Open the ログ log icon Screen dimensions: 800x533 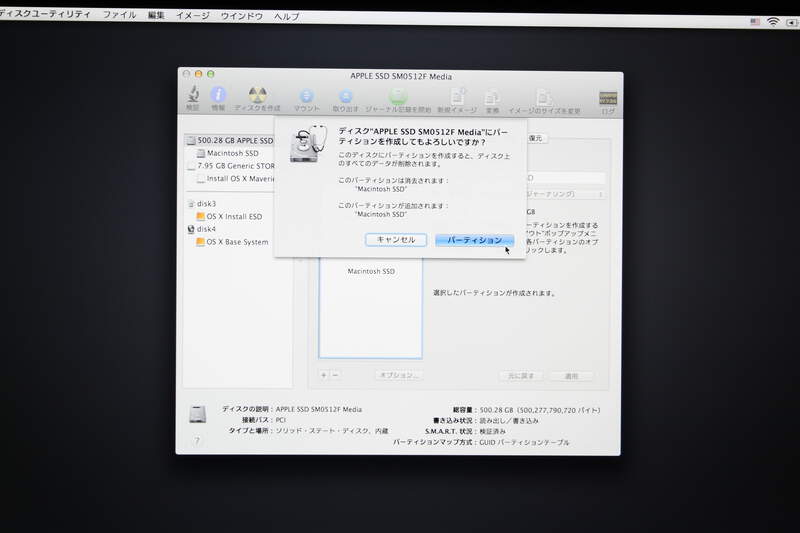(x=607, y=98)
